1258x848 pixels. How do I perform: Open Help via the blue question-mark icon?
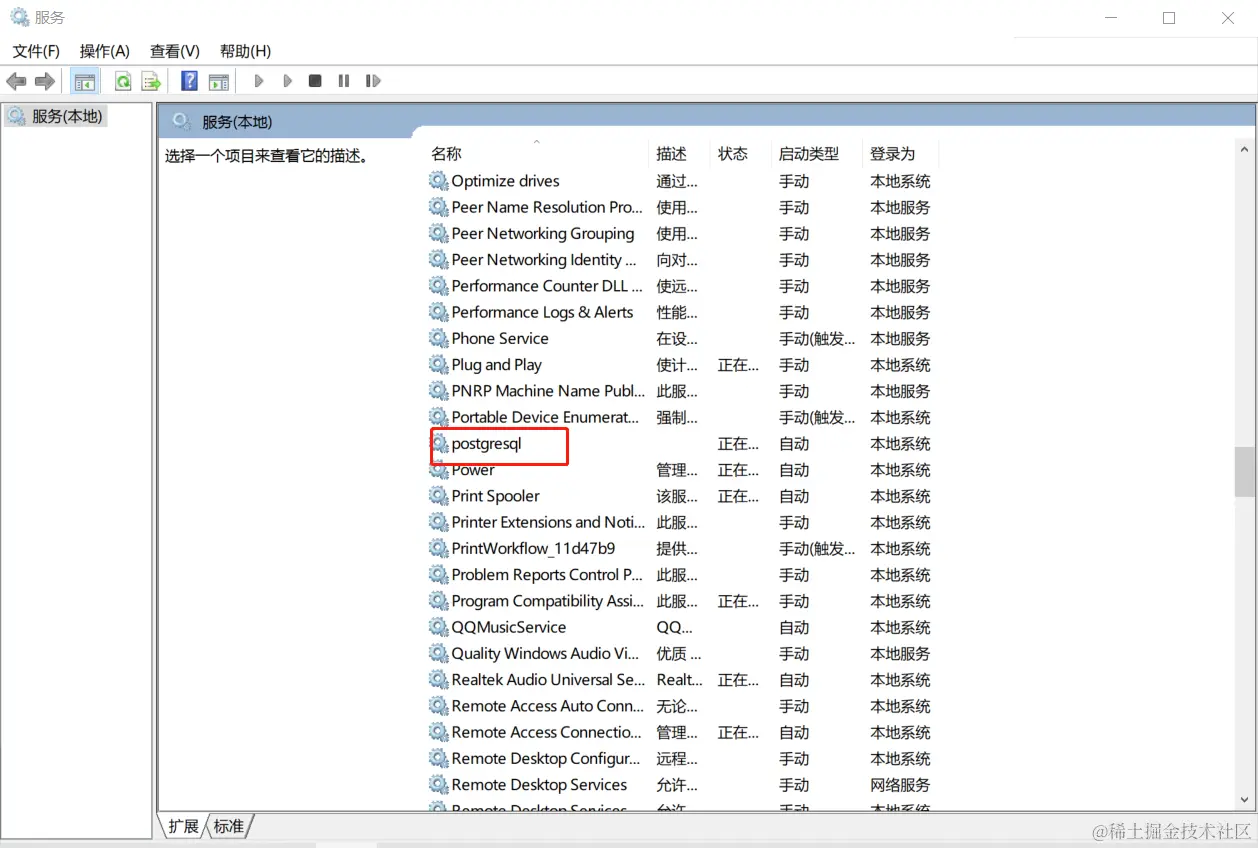click(x=189, y=81)
